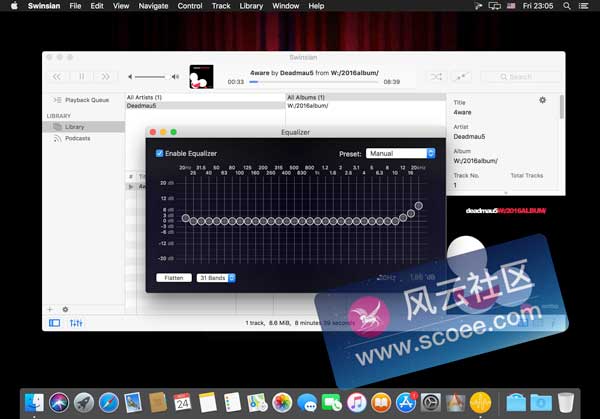Open Maps from the Dock
The height and width of the screenshot is (419, 600).
tap(257, 402)
